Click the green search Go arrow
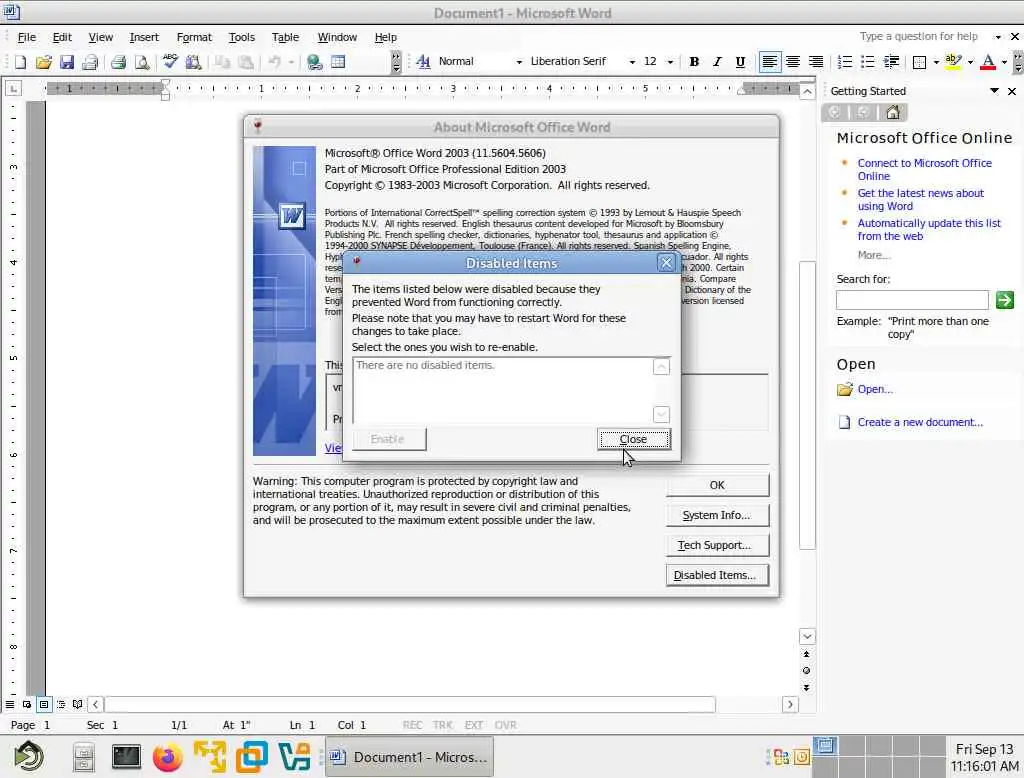The image size is (1024, 778). 1004,300
